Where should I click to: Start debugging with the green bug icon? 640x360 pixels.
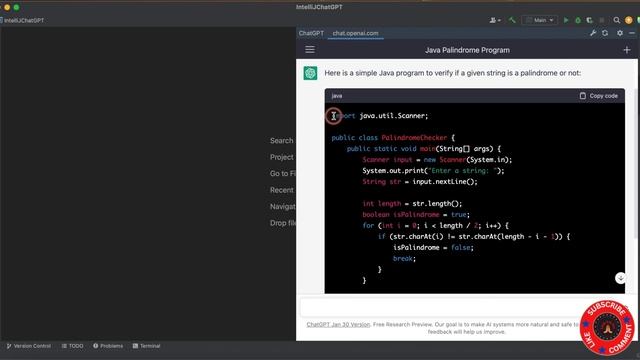(x=578, y=20)
